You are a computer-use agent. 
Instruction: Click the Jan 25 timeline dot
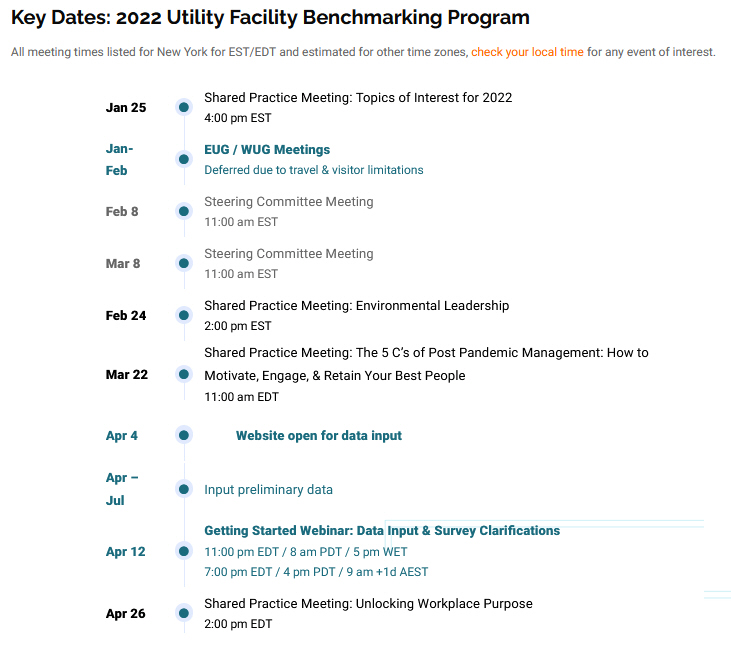tap(184, 107)
